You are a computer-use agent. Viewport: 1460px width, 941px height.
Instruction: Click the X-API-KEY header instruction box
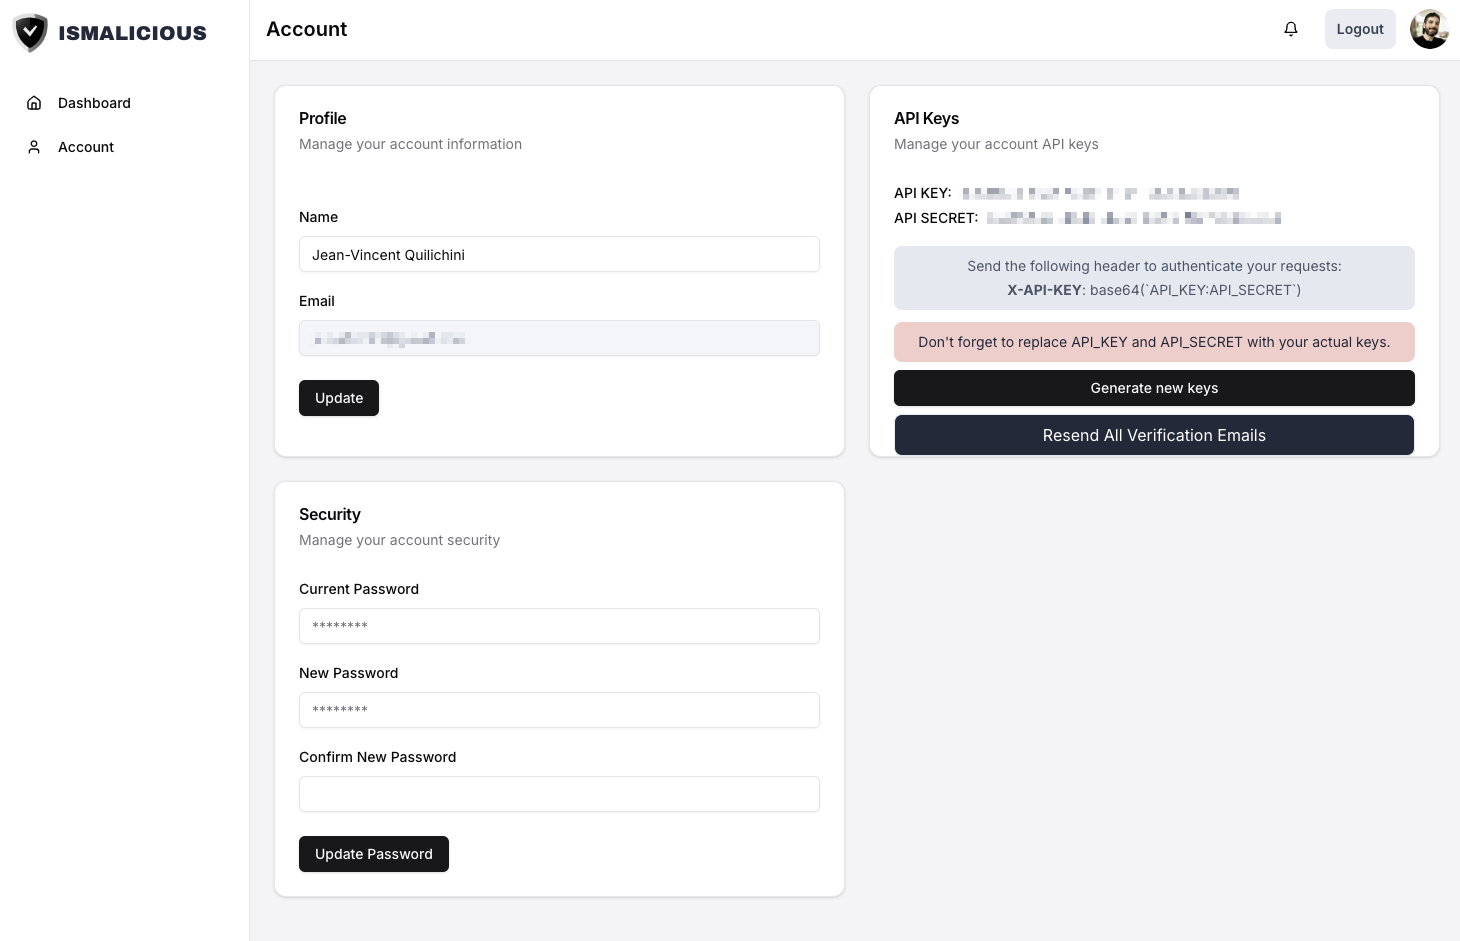[1154, 278]
